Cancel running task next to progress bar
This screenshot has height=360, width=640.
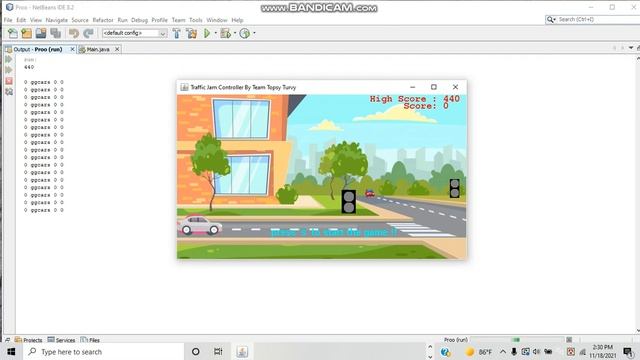click(569, 340)
